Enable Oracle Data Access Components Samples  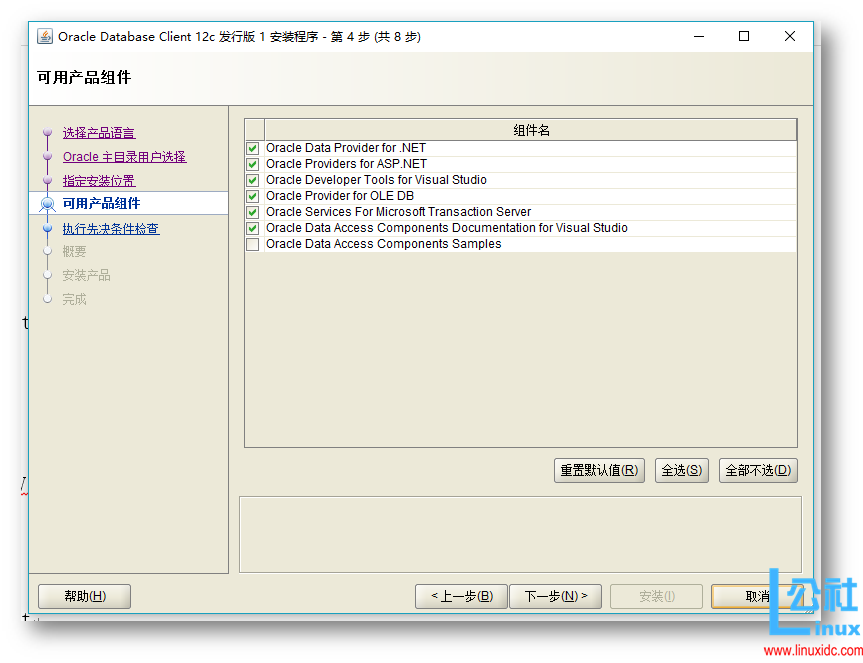[252, 243]
